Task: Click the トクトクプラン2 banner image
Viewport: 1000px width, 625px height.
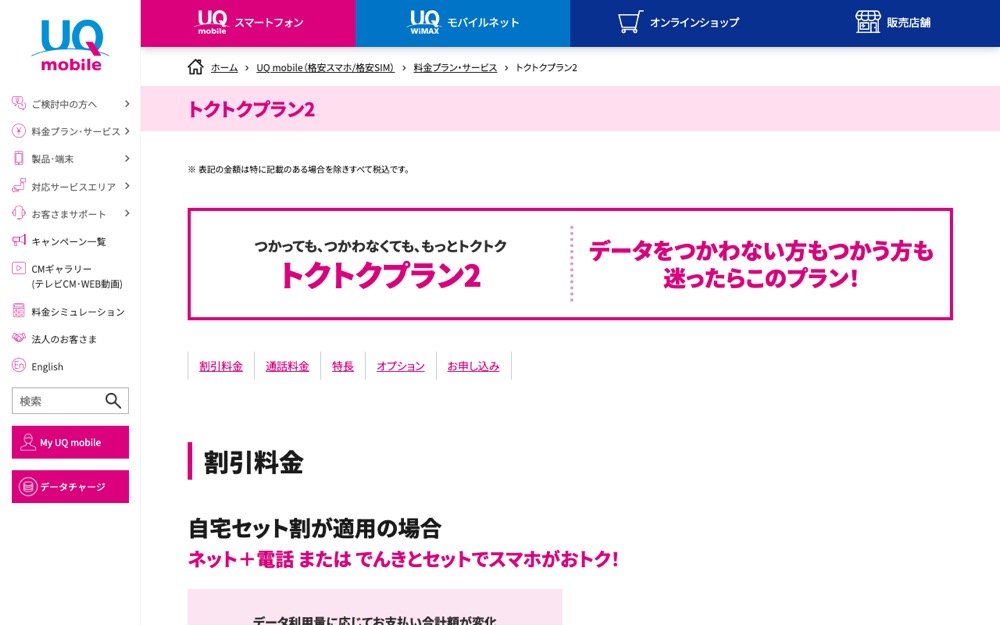Action: (570, 263)
